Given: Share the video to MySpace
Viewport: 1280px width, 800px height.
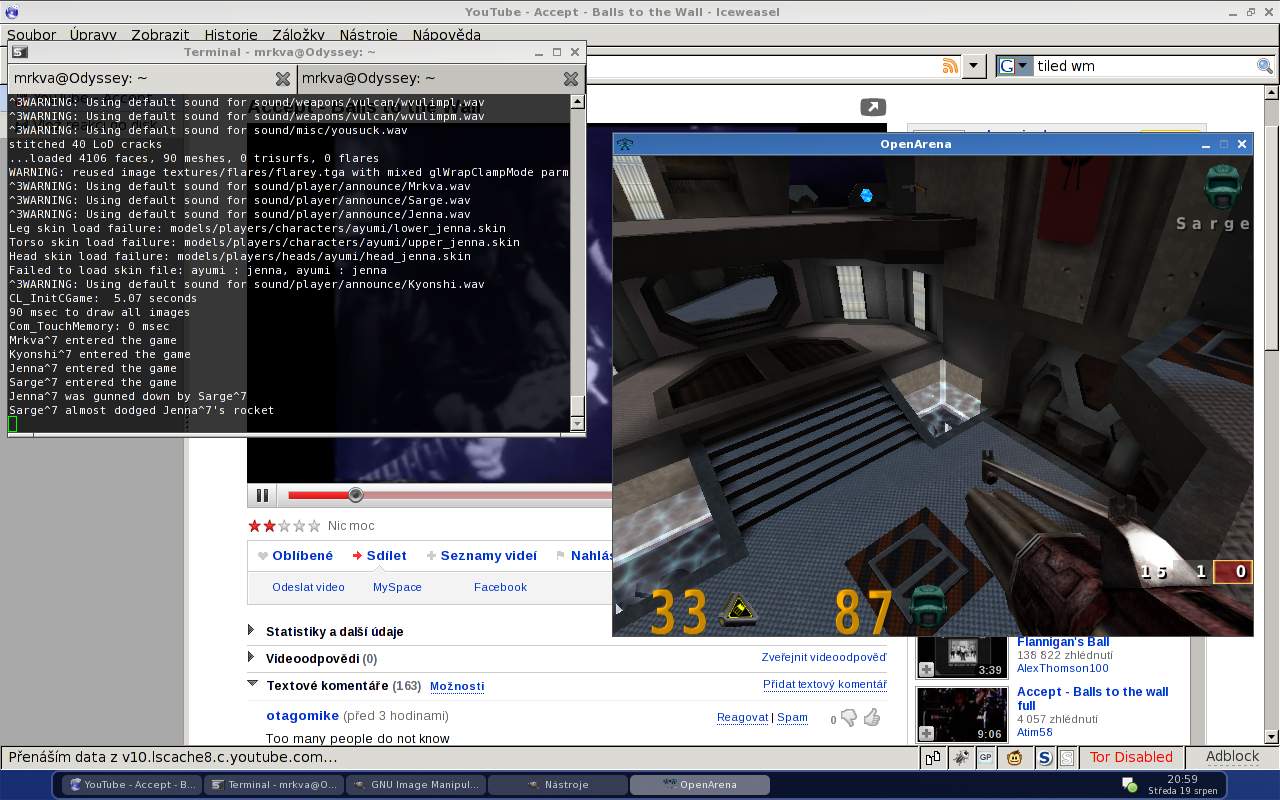Looking at the screenshot, I should tap(397, 587).
